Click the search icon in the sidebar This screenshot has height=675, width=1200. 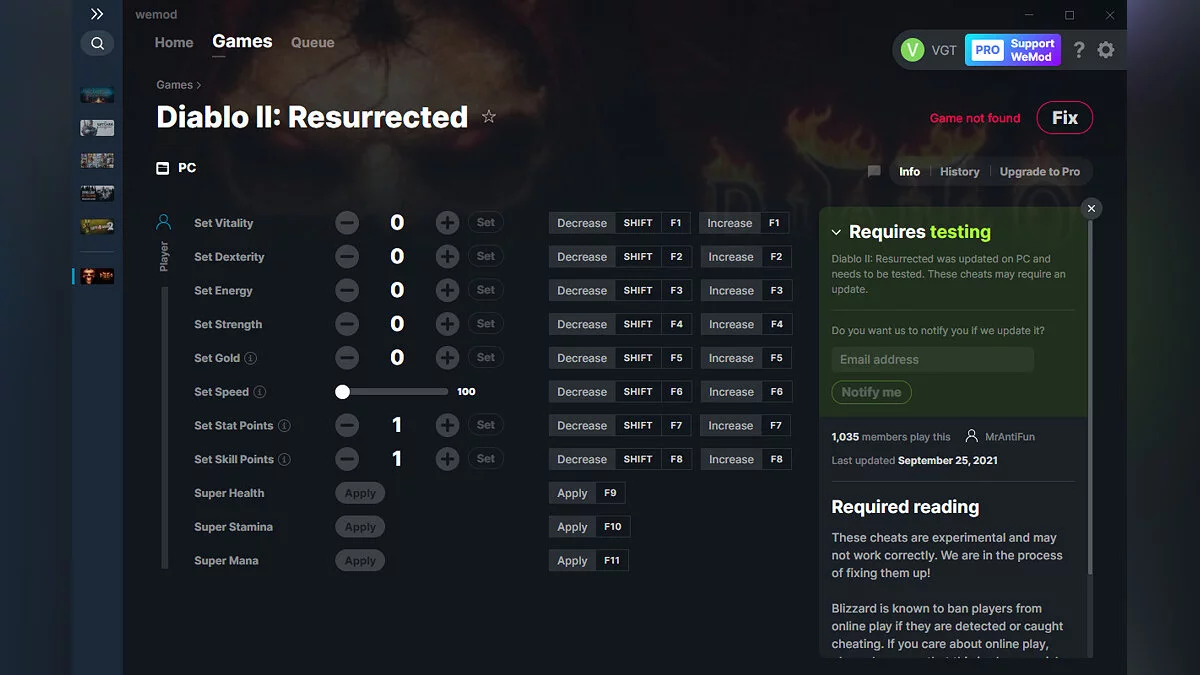pos(97,43)
